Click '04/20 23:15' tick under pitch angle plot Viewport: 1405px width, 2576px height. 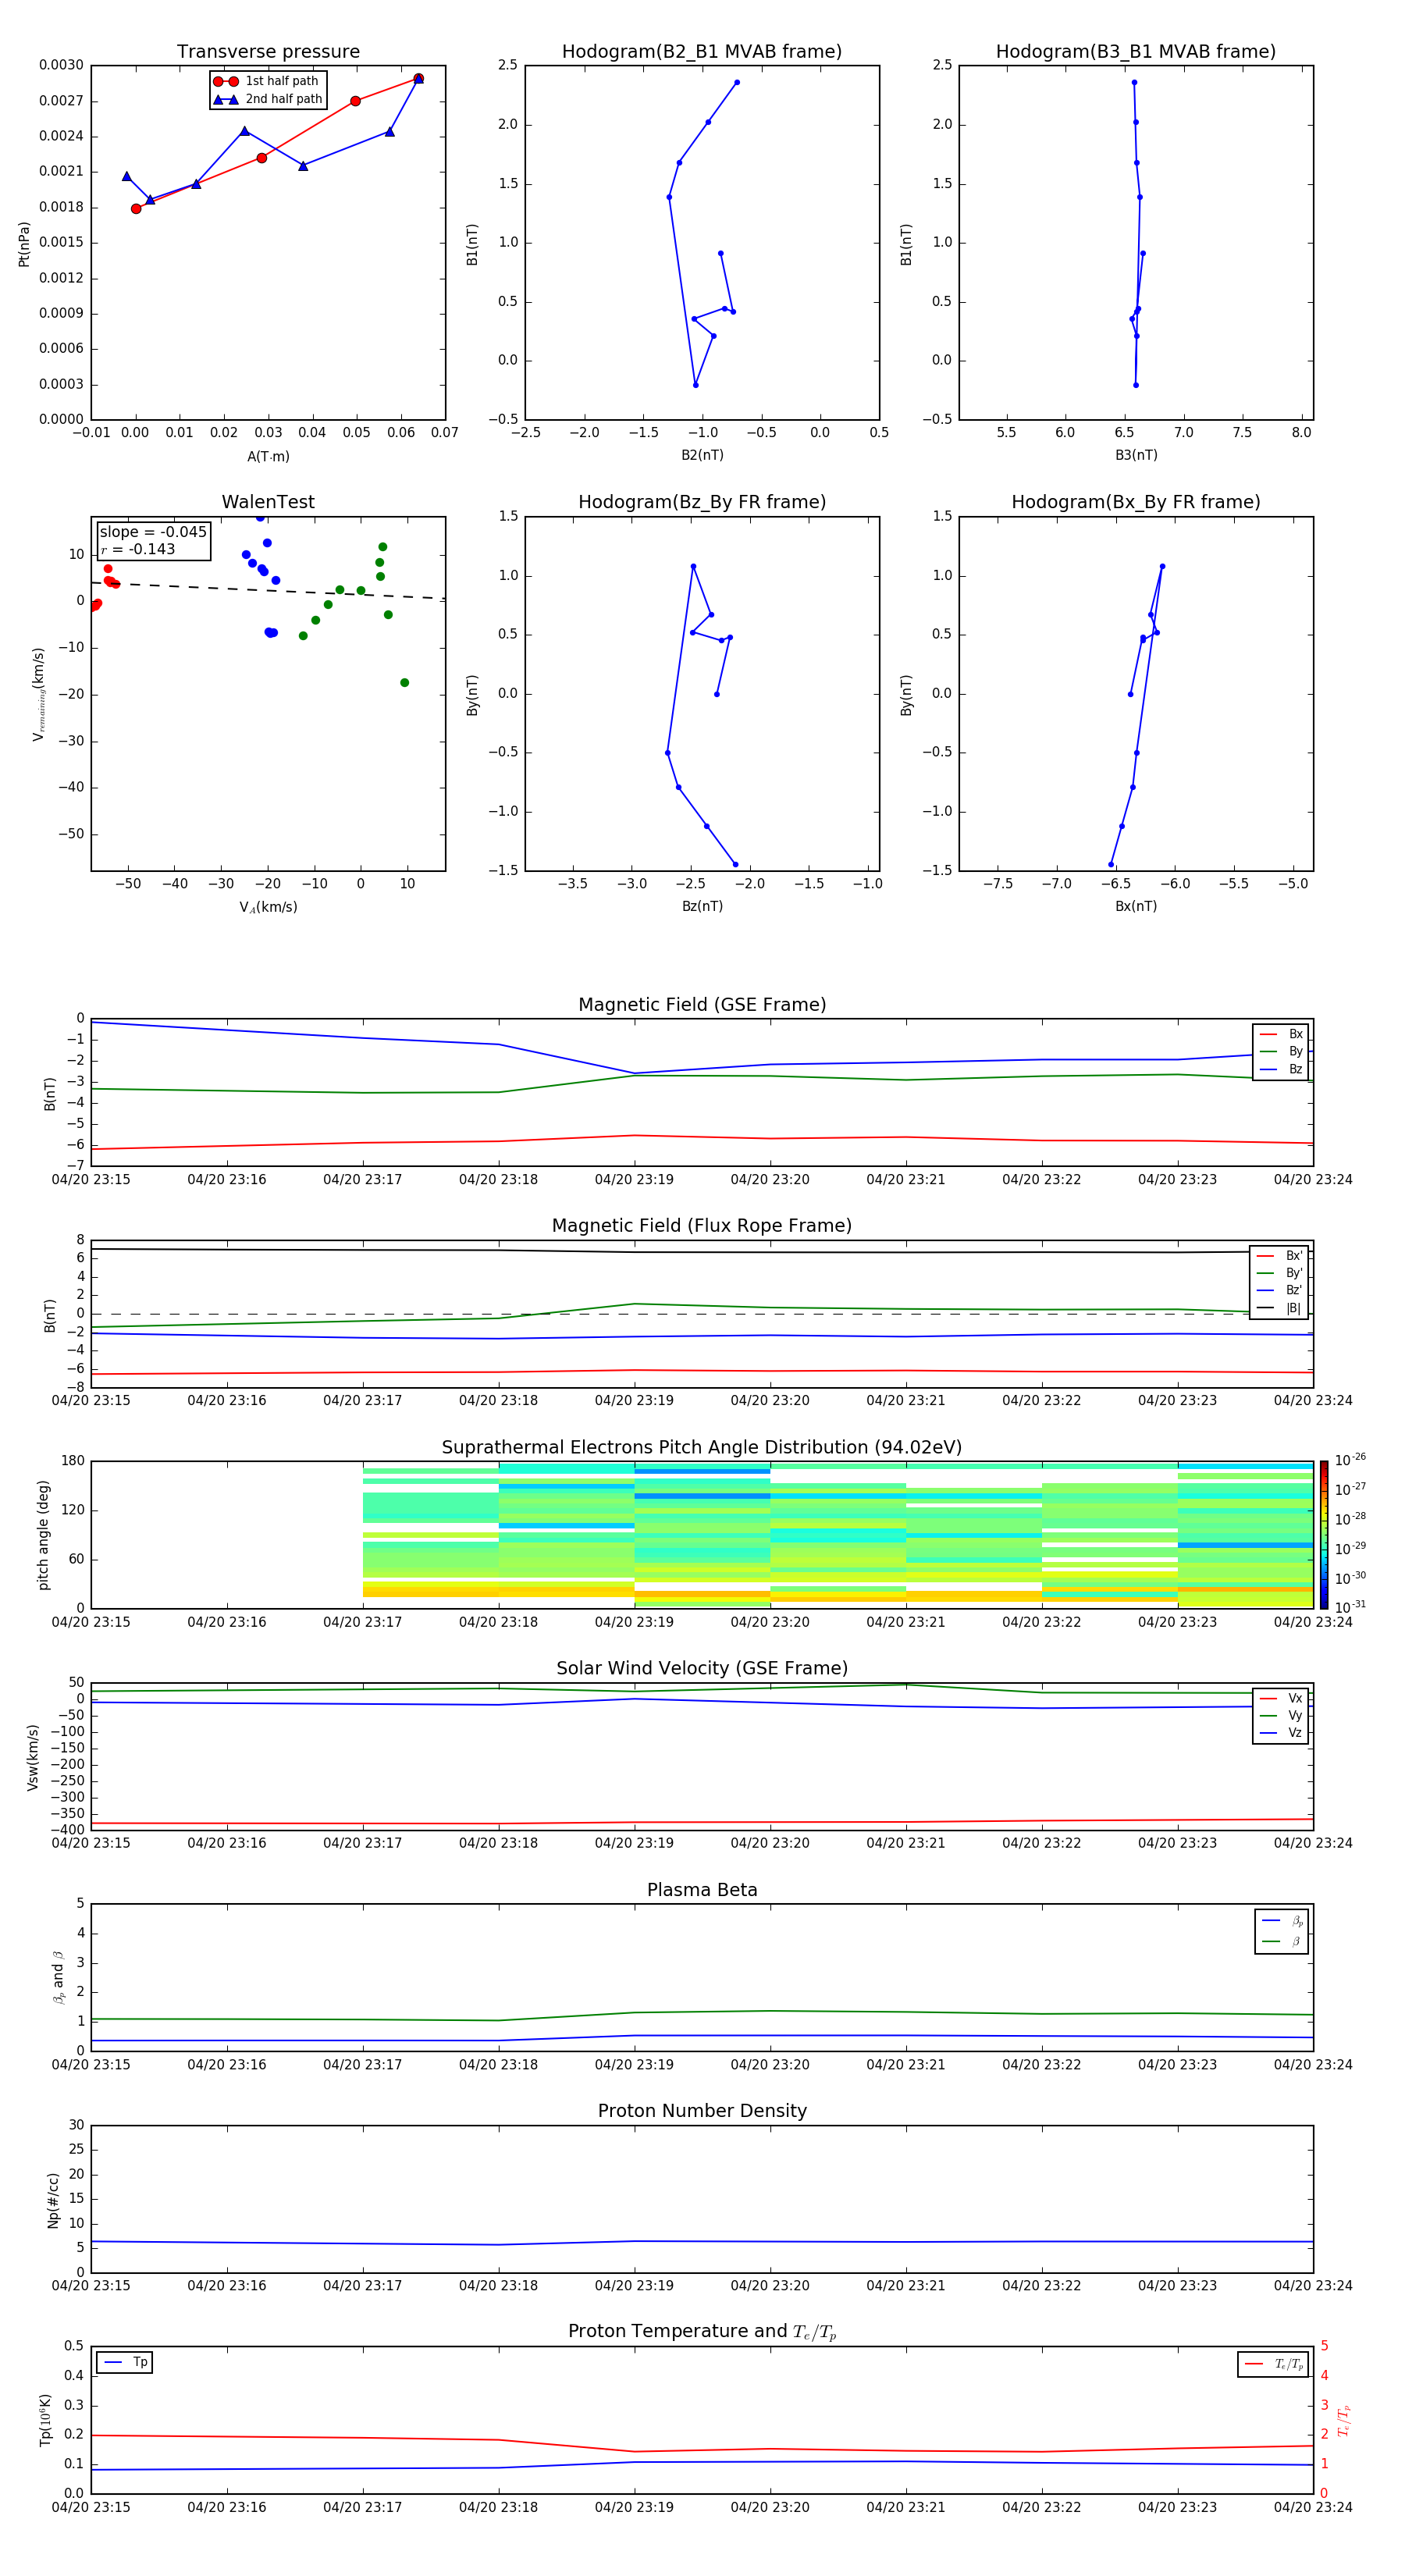[91, 1622]
